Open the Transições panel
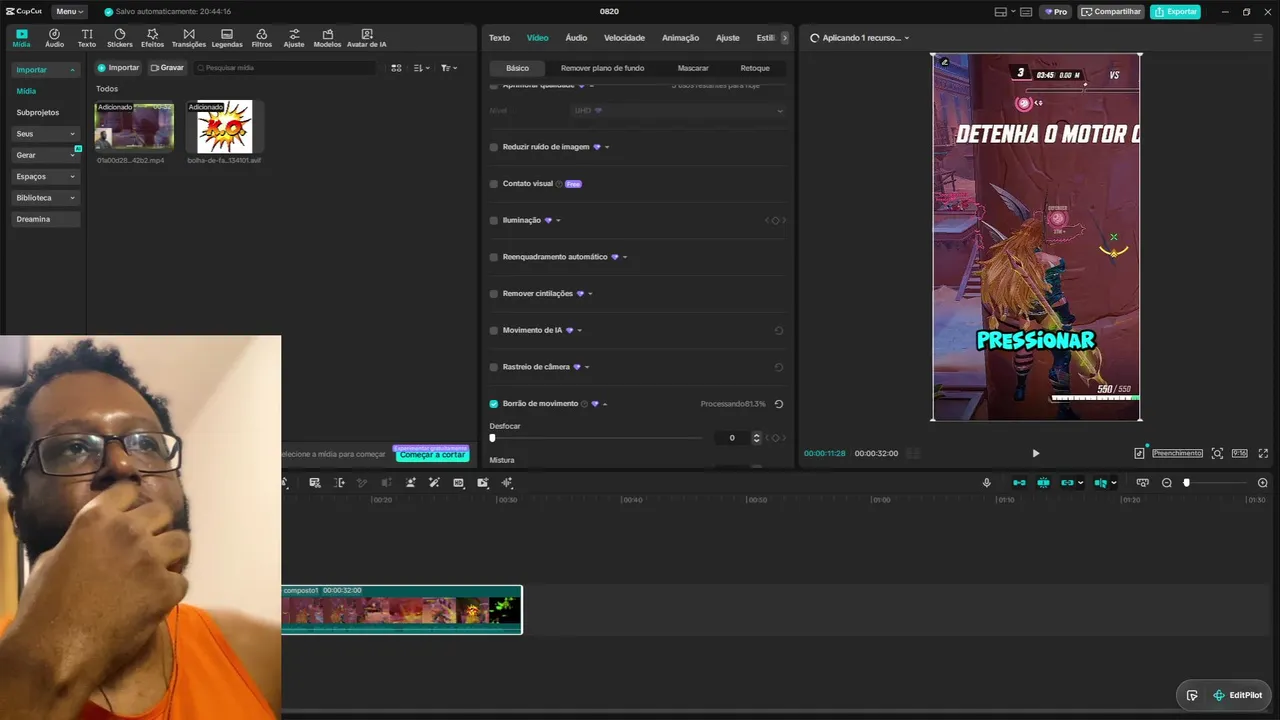The image size is (1280, 720). 189,38
